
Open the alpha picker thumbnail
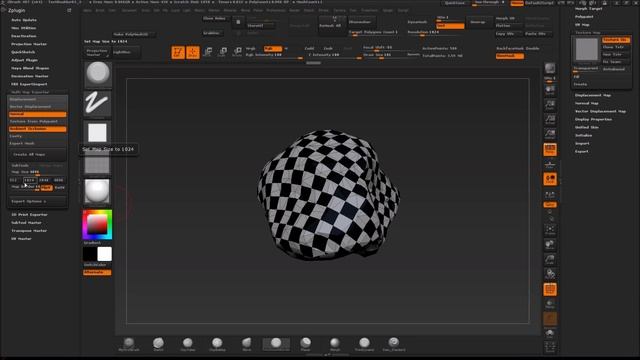point(97,133)
